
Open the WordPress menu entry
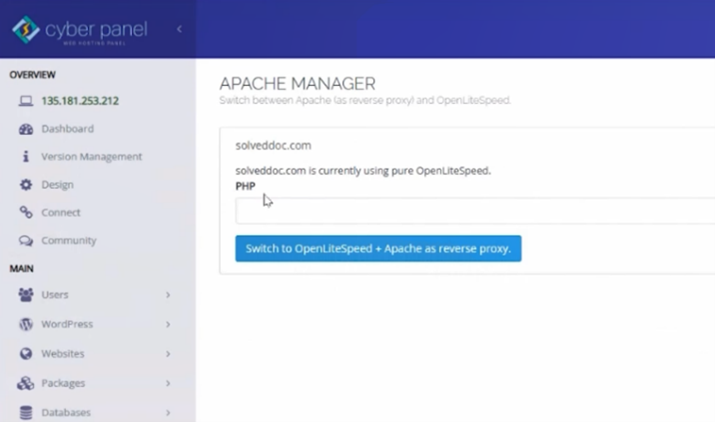coord(67,324)
